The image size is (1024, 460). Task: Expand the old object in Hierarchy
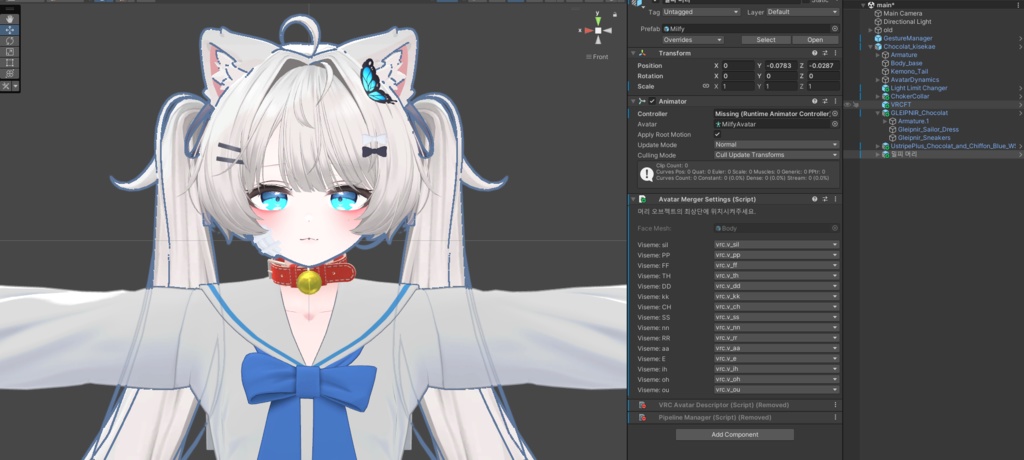tap(871, 30)
